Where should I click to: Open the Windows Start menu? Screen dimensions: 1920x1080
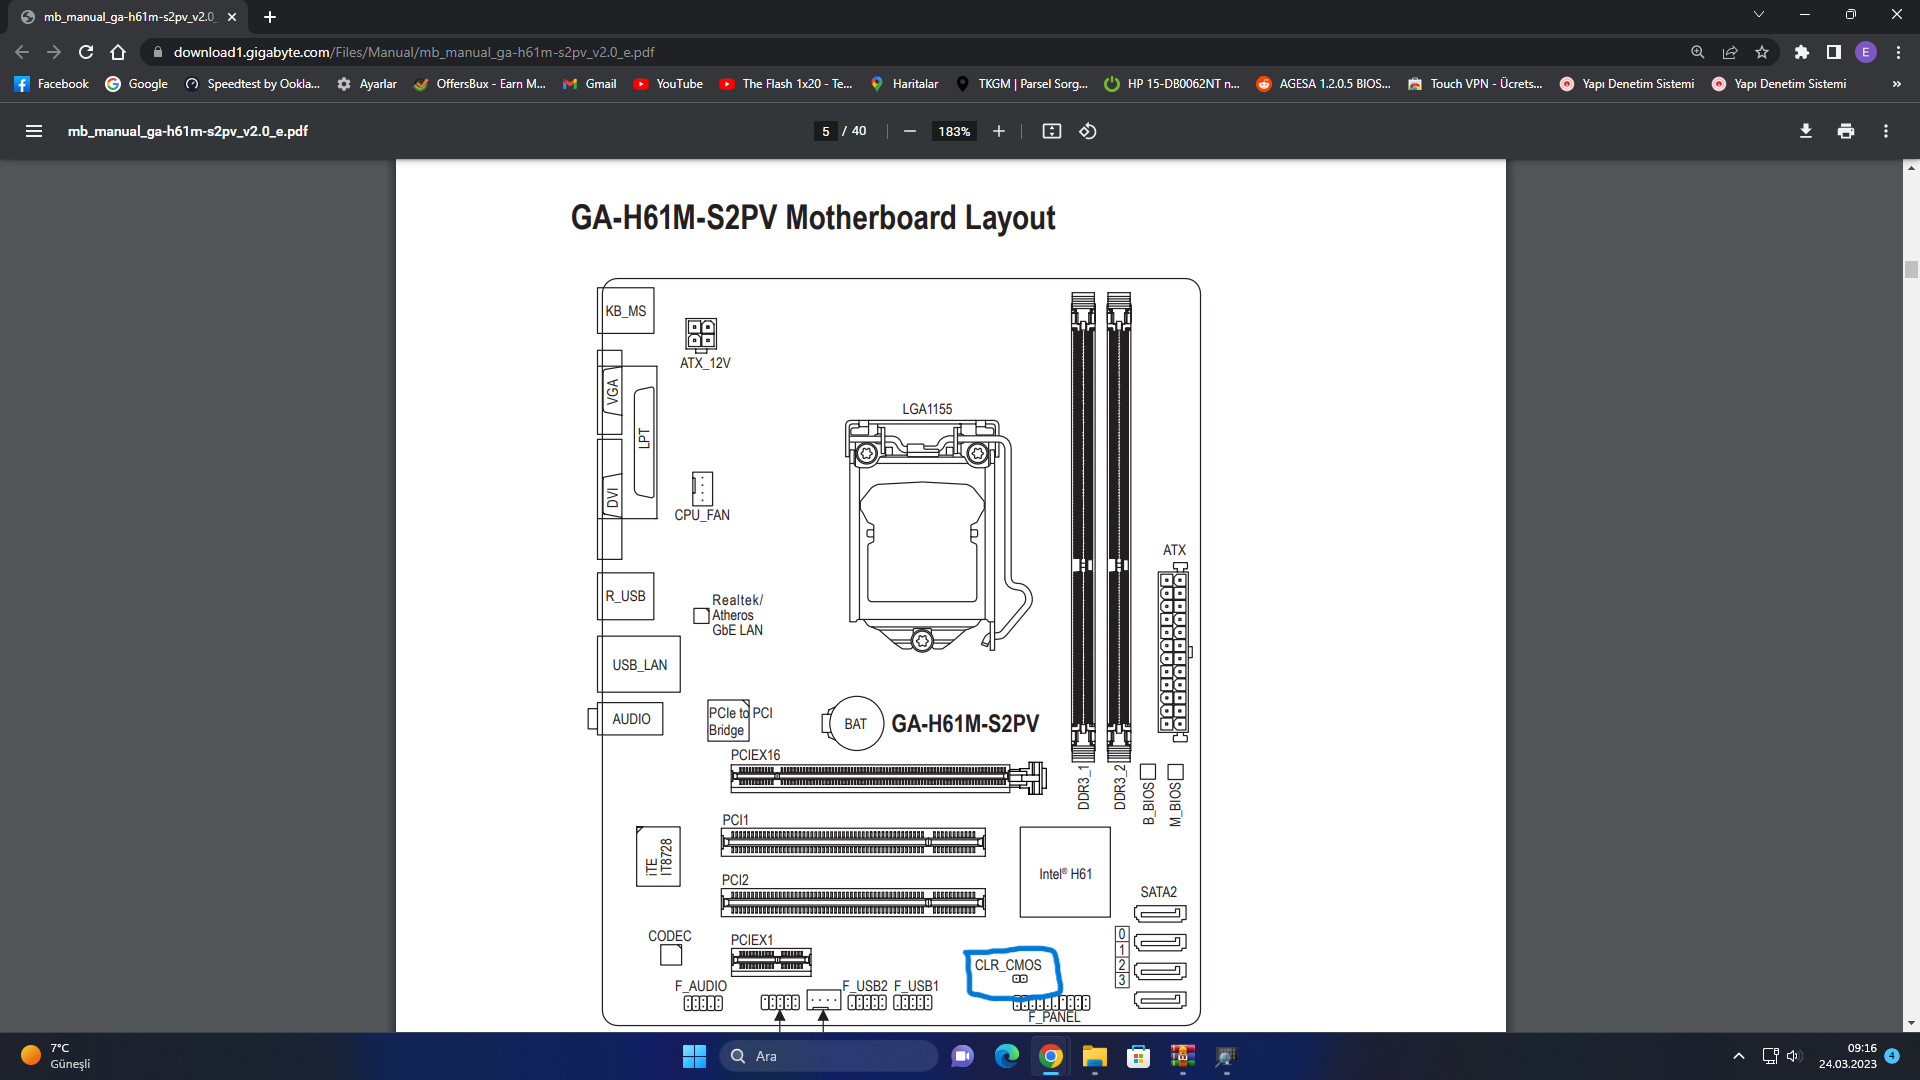(694, 1056)
